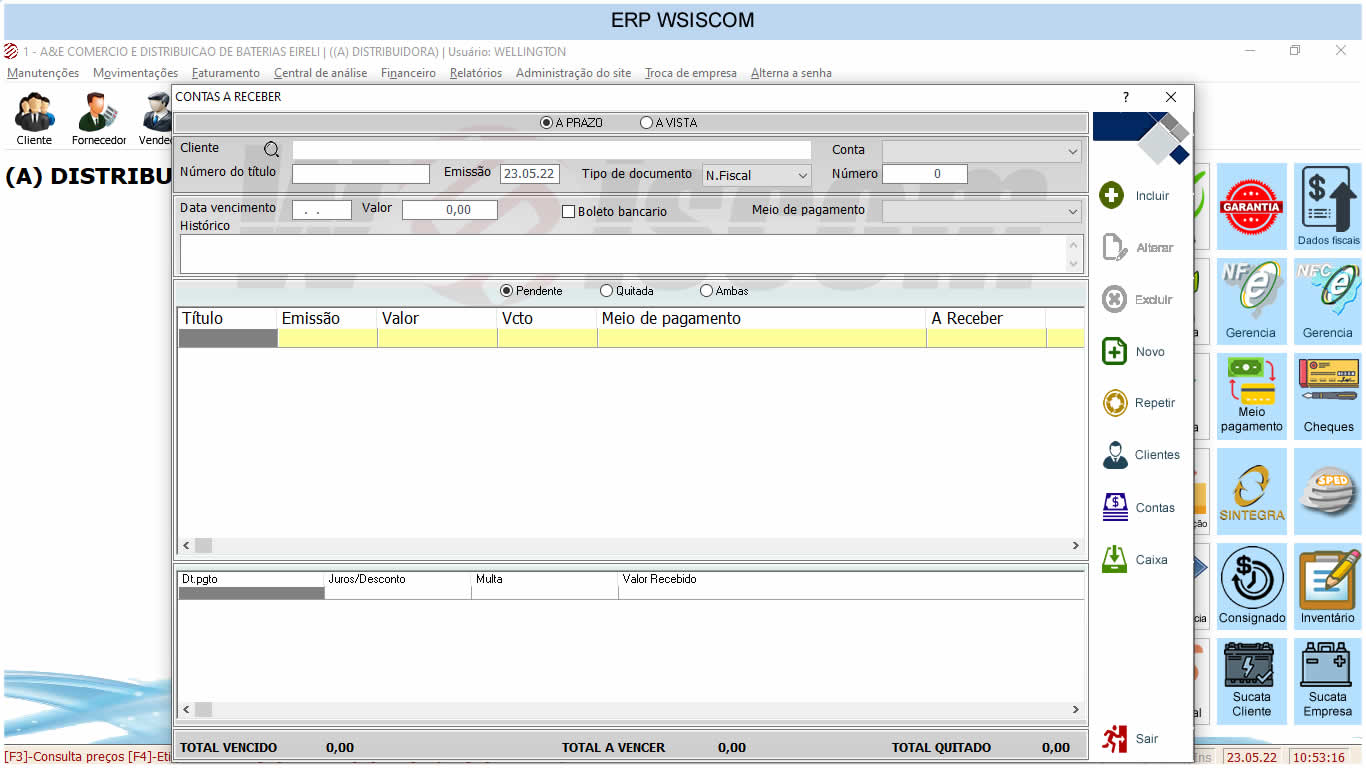
Task: Select the A VISTA radio option
Action: (x=646, y=123)
